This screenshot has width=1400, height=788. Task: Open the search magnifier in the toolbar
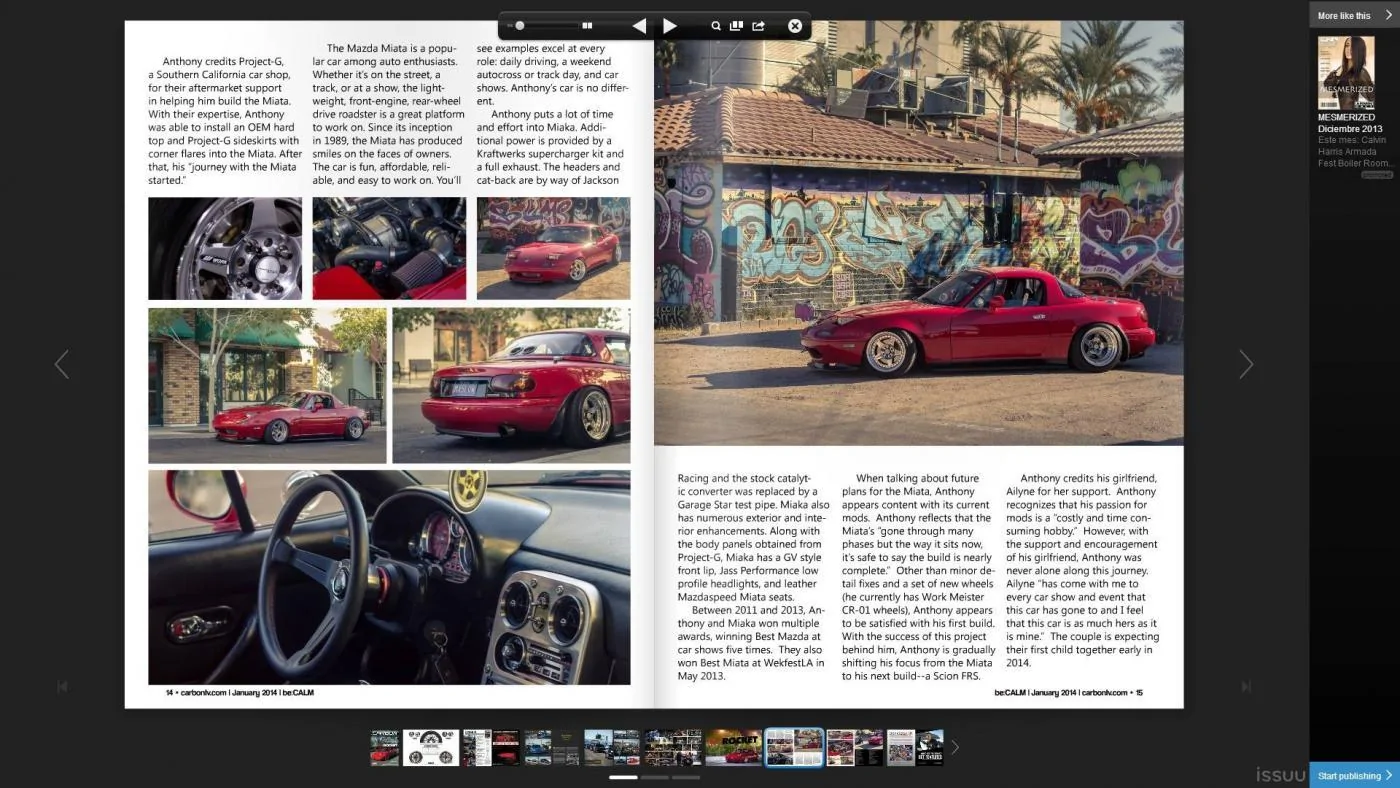716,26
